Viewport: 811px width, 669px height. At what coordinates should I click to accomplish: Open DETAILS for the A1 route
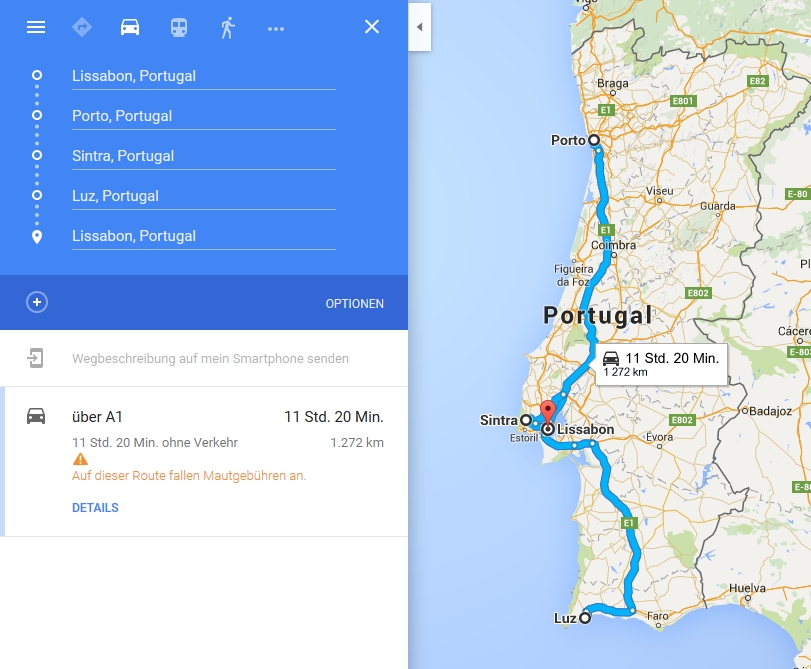point(95,508)
